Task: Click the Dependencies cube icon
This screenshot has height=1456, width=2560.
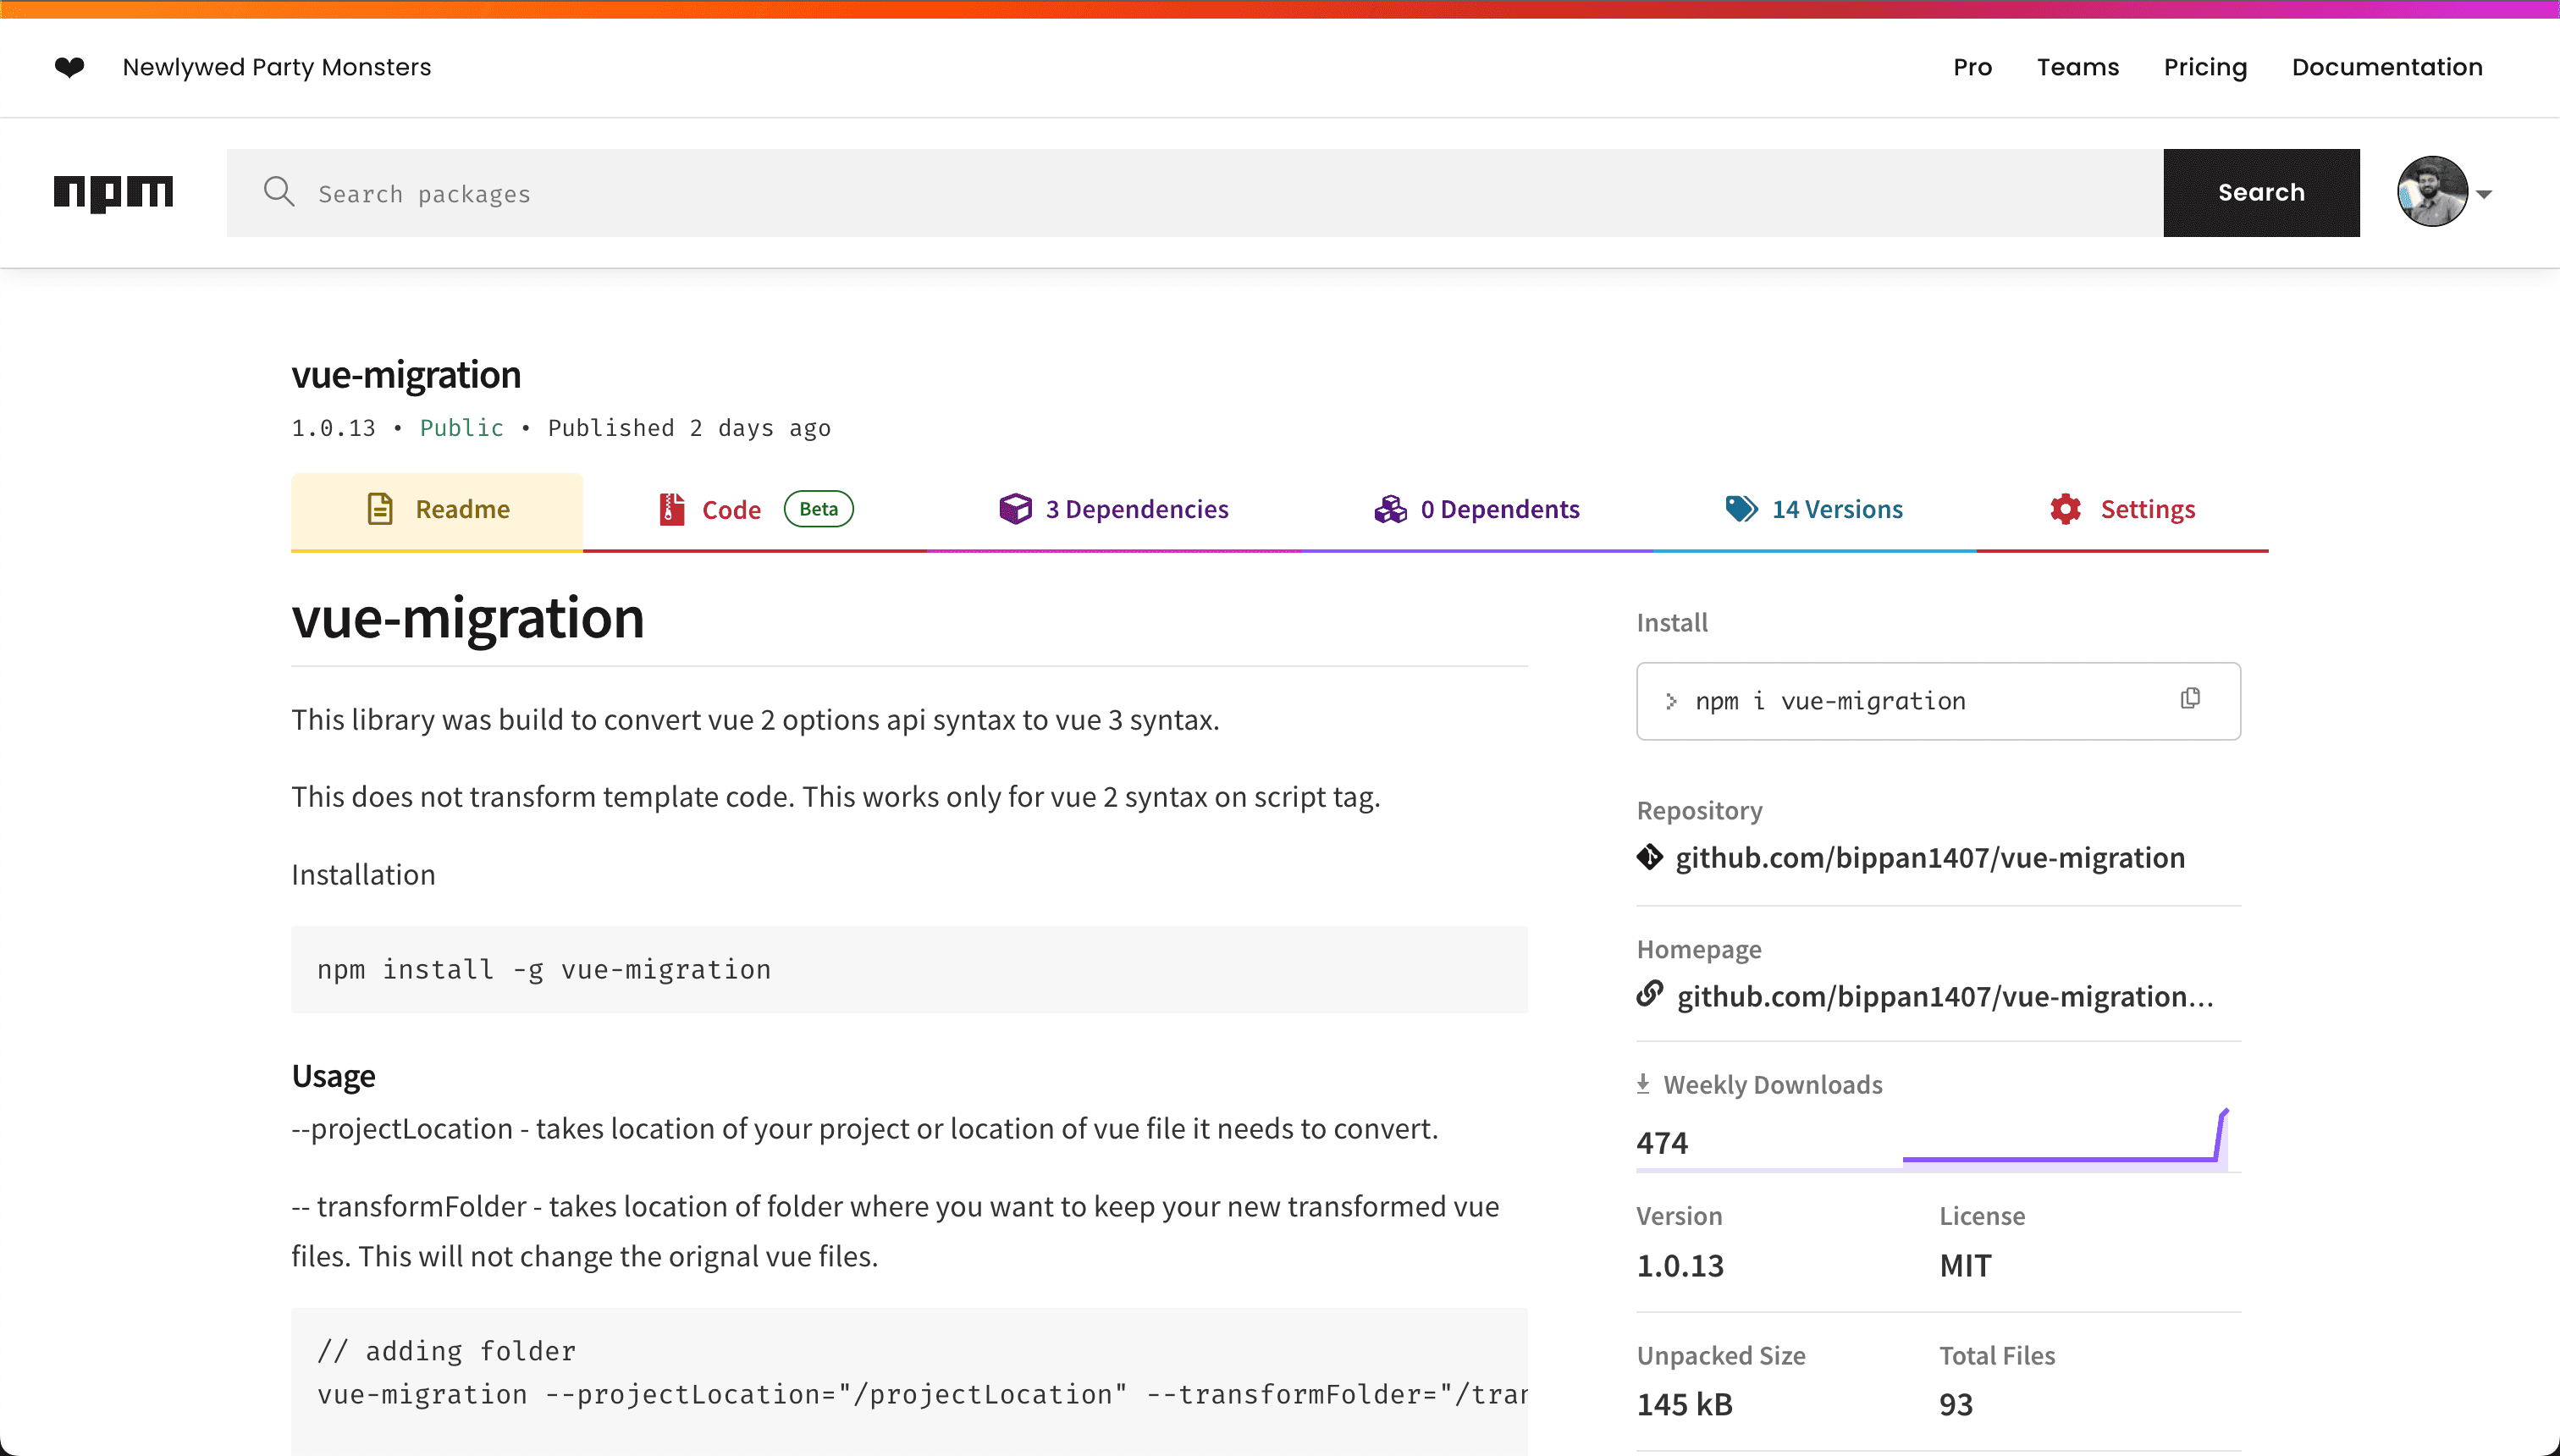Action: point(1015,509)
